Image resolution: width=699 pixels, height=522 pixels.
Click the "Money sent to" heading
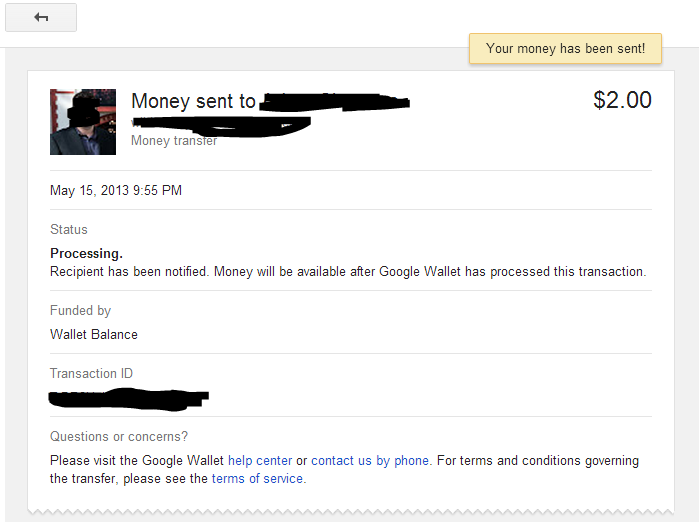(193, 101)
